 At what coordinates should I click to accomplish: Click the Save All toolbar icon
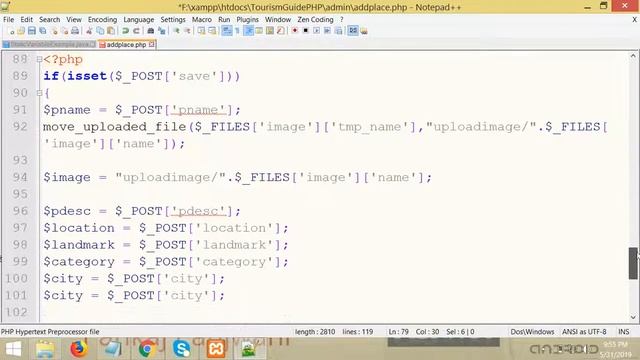42,31
